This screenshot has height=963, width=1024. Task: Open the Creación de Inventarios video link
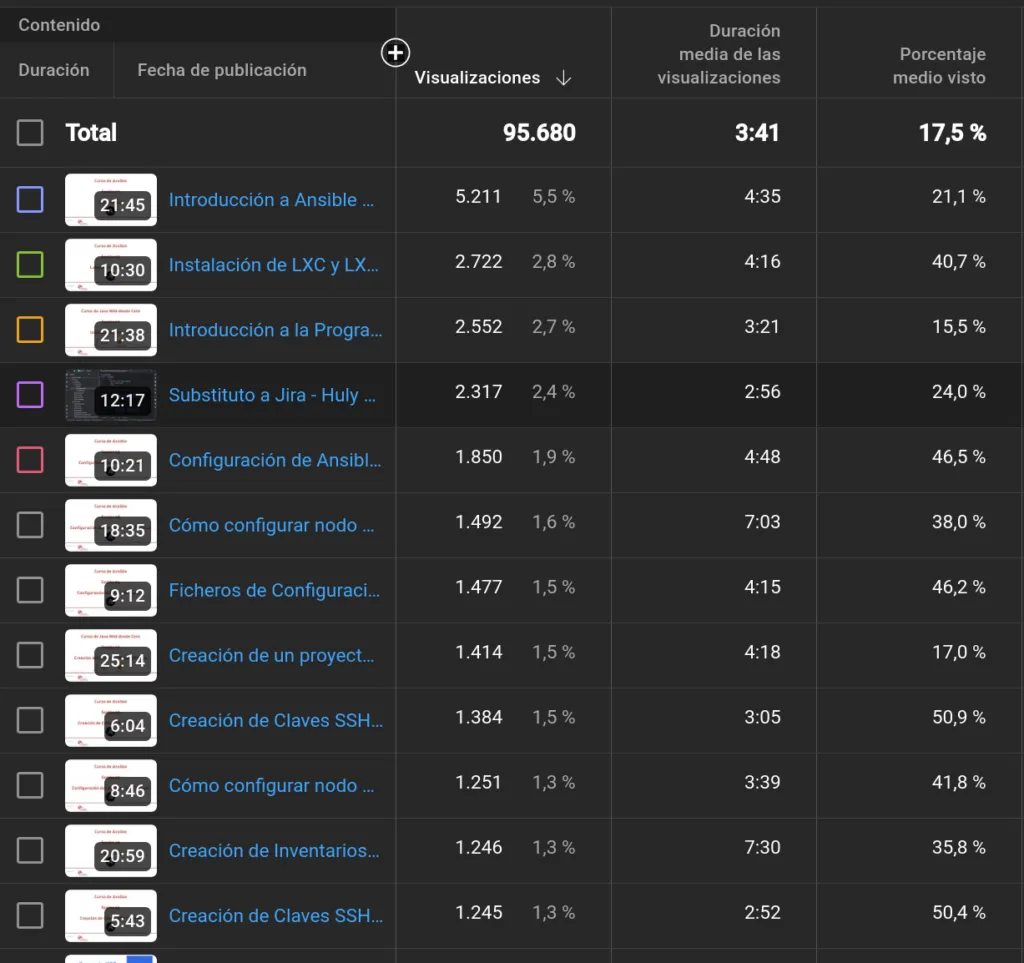(274, 851)
